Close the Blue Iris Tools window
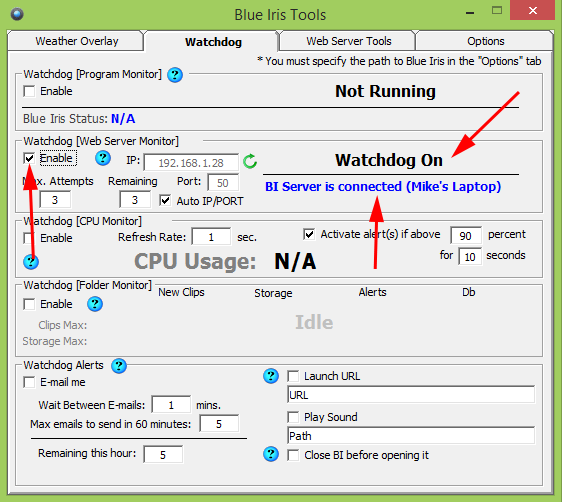Image resolution: width=562 pixels, height=502 pixels. coord(533,10)
